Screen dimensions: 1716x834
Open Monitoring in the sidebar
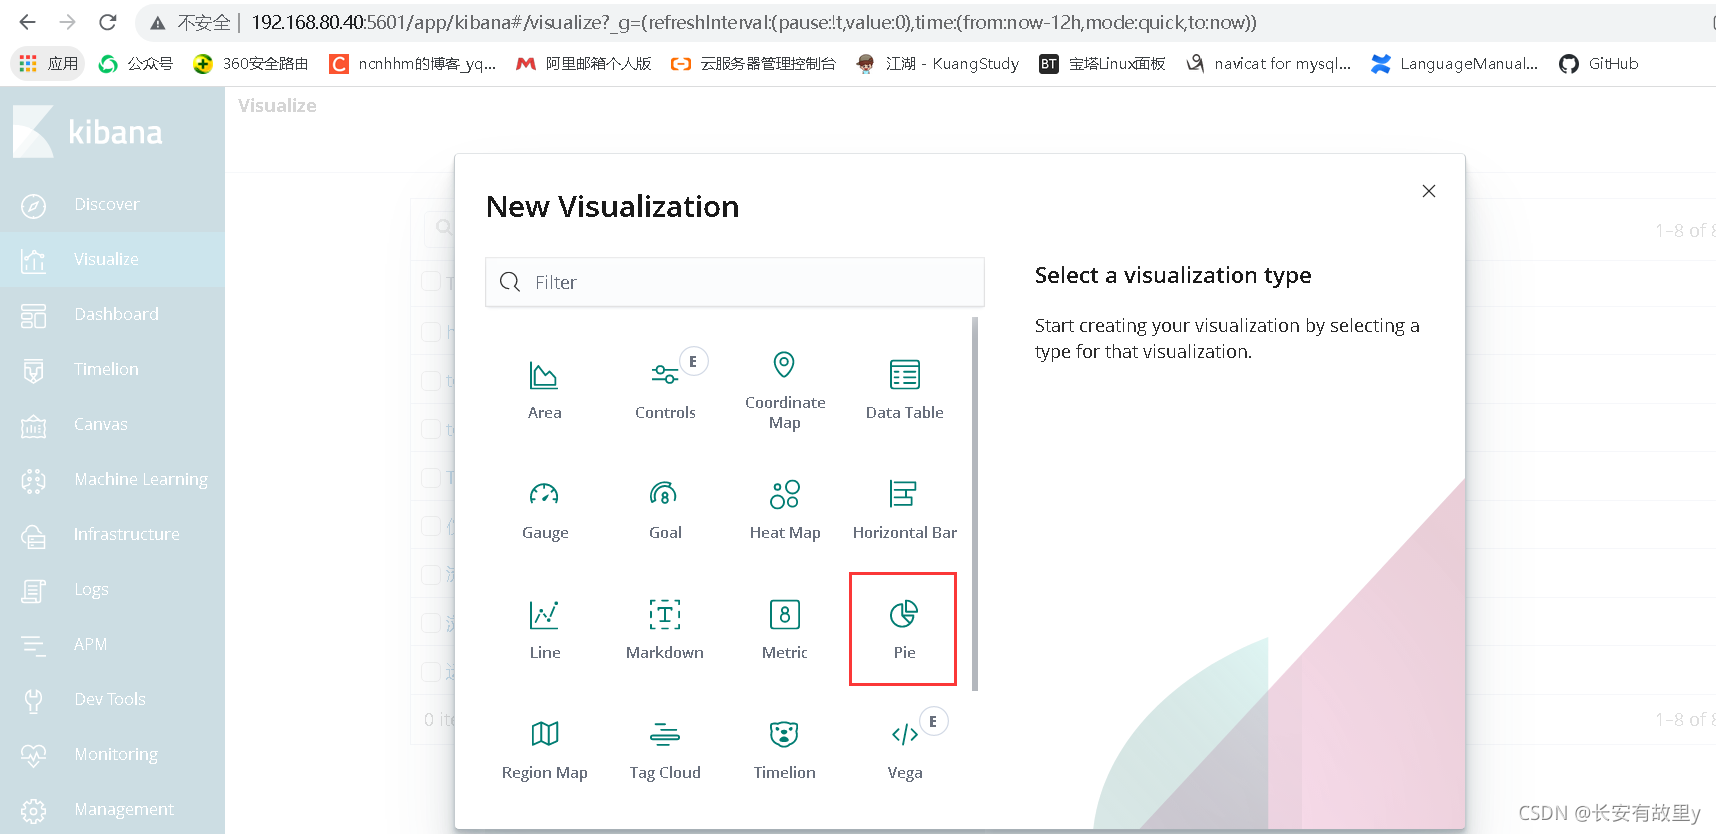[112, 754]
